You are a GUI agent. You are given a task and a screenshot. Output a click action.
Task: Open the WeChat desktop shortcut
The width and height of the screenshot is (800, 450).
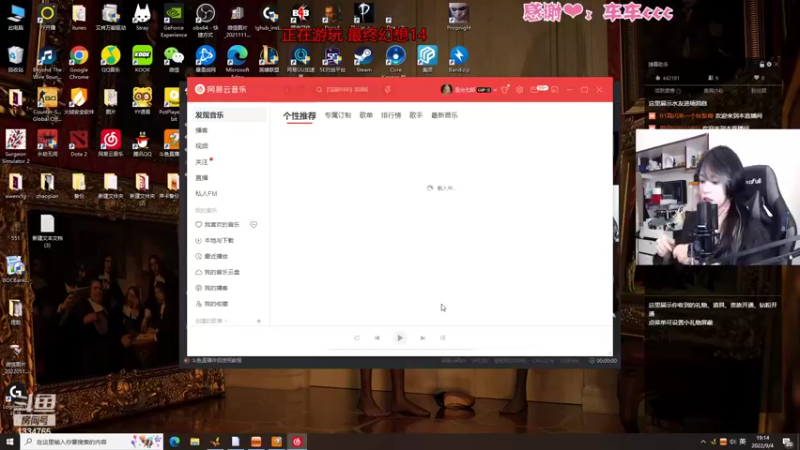pos(173,59)
